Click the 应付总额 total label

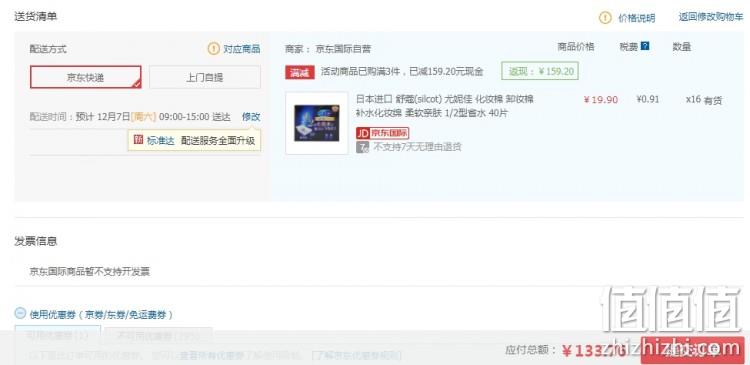pyautogui.click(x=530, y=350)
